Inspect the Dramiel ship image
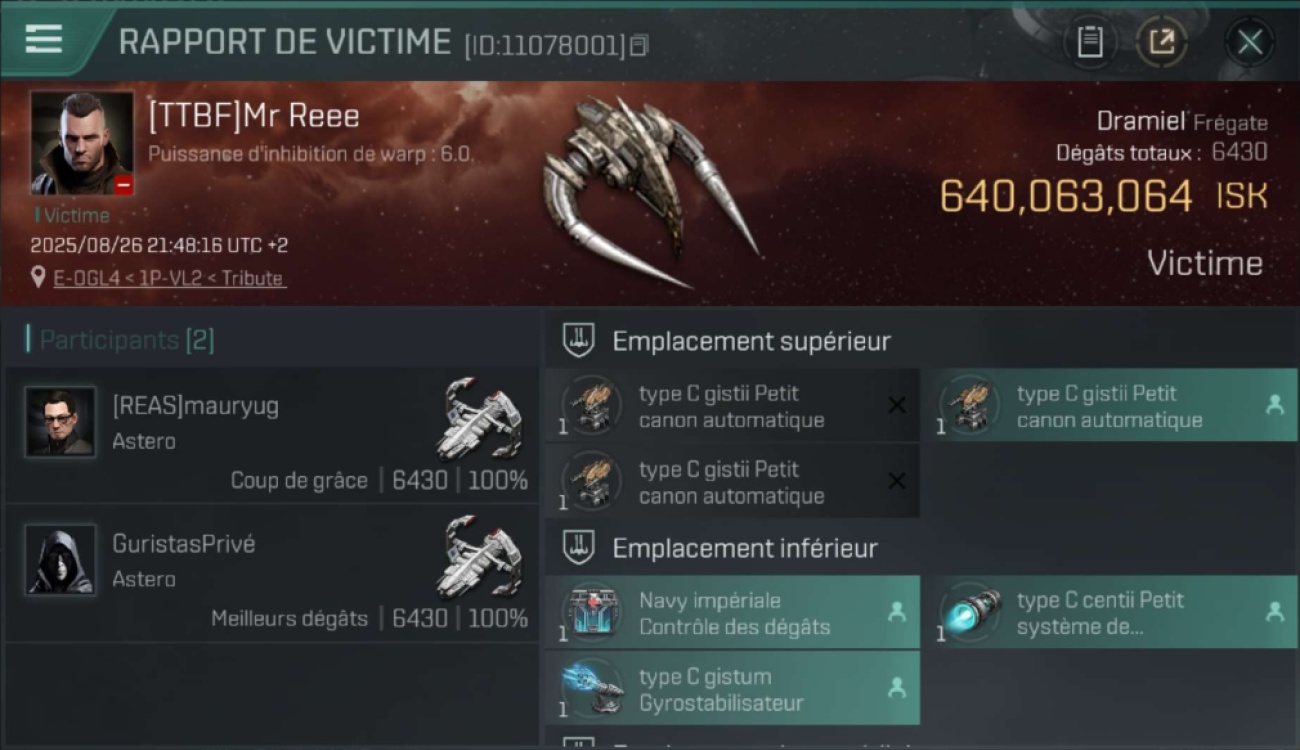The image size is (1300, 750). [x=650, y=190]
